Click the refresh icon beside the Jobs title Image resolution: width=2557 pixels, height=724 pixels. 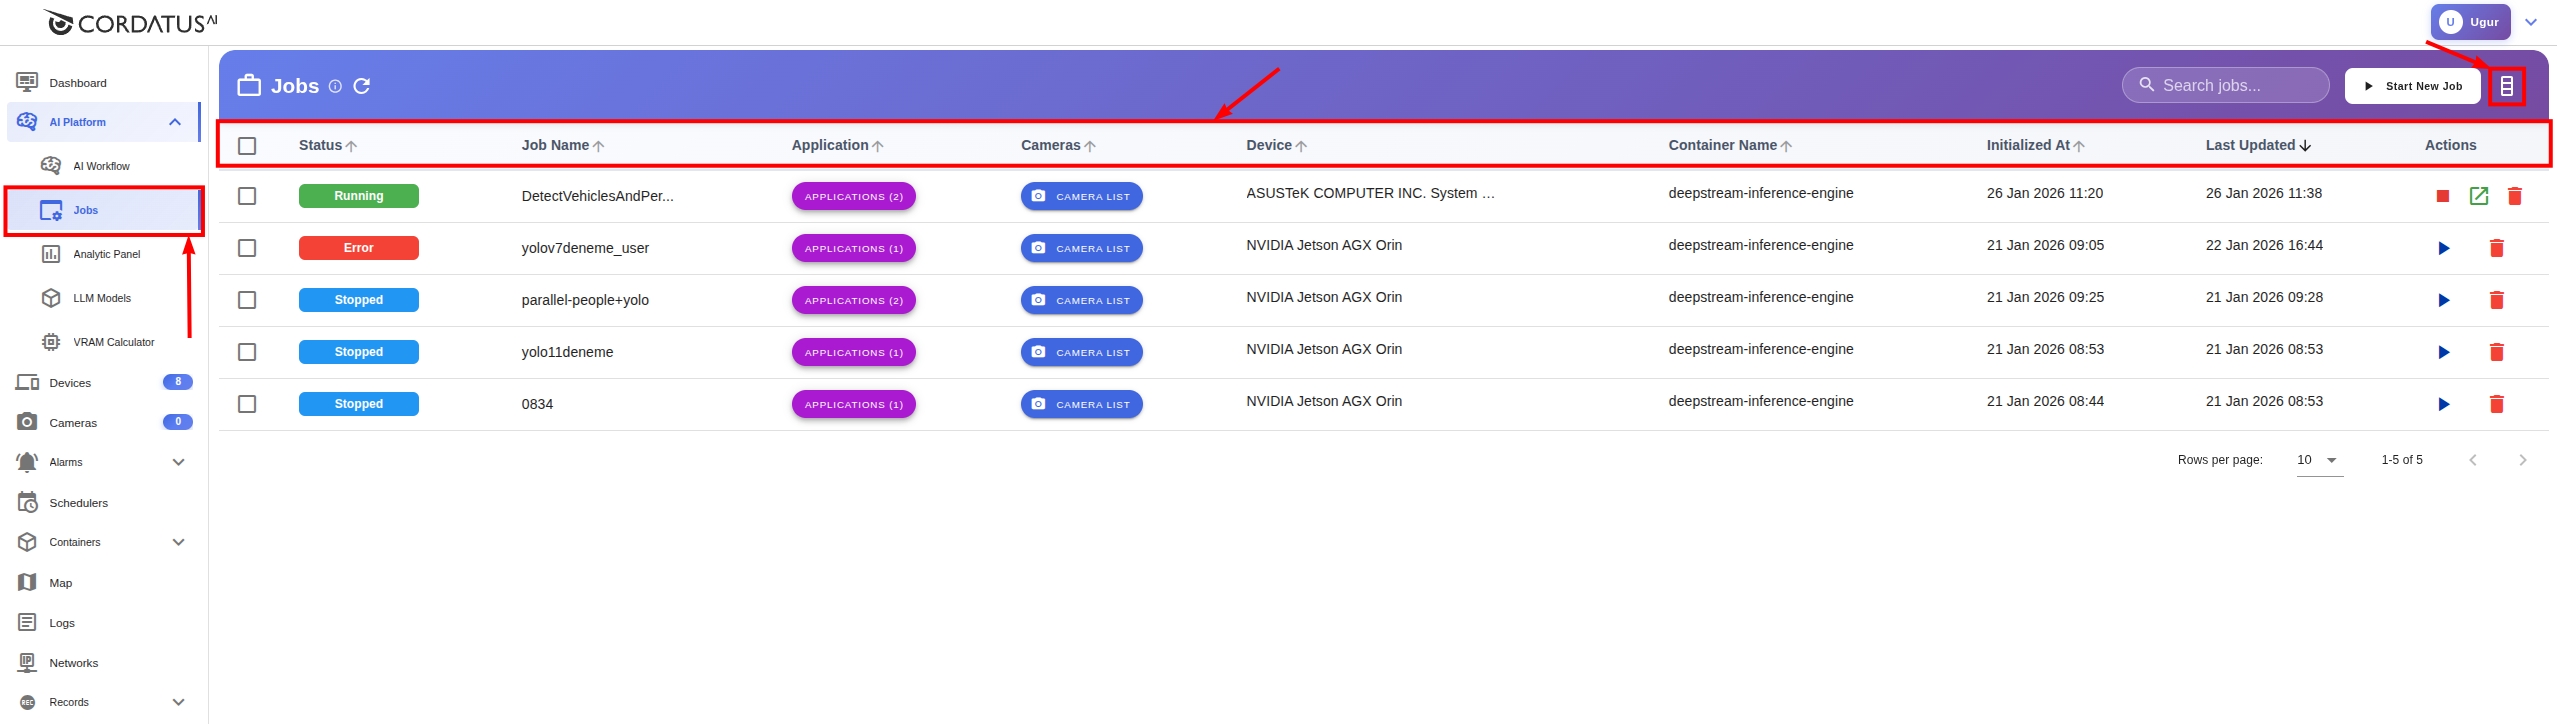(362, 86)
